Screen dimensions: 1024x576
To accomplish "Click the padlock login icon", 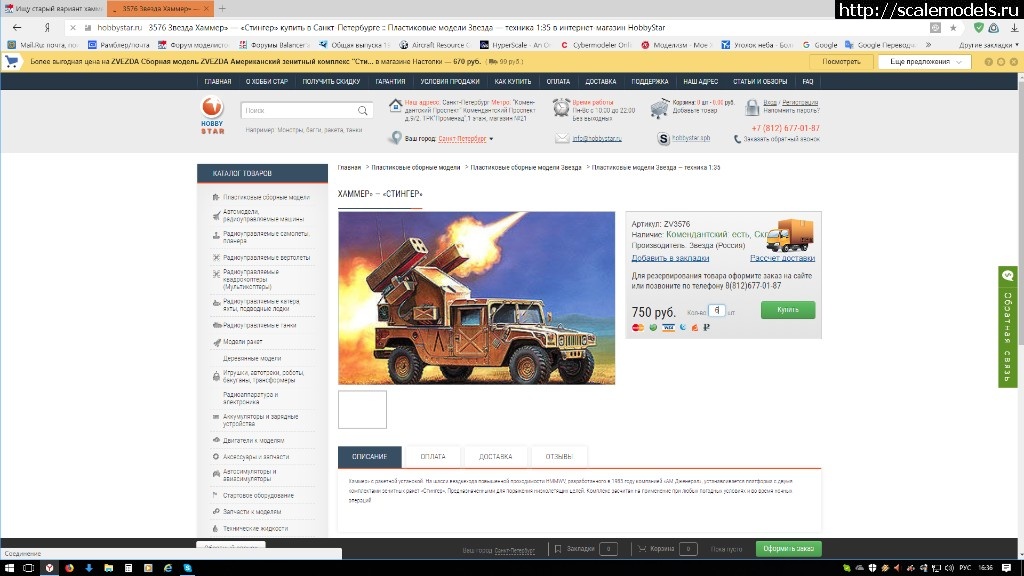I will (752, 107).
